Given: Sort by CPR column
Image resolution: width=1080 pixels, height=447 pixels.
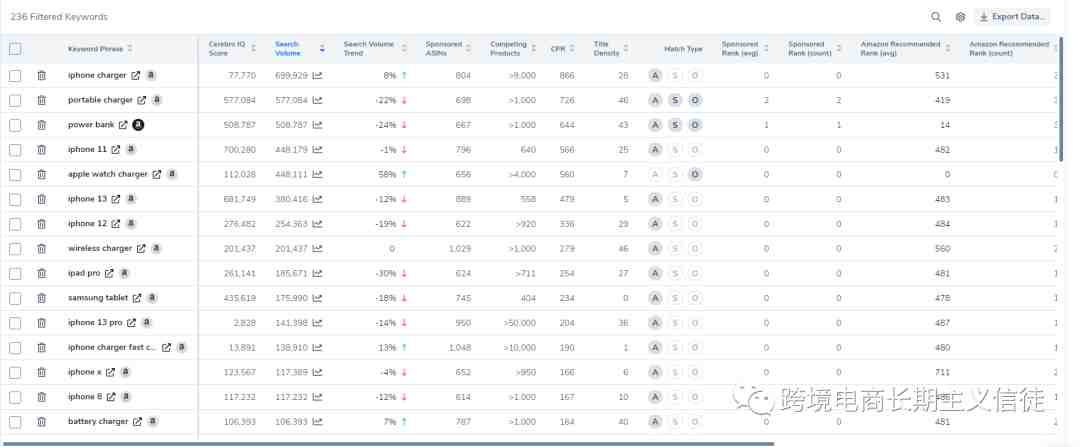Looking at the screenshot, I should pyautogui.click(x=572, y=49).
